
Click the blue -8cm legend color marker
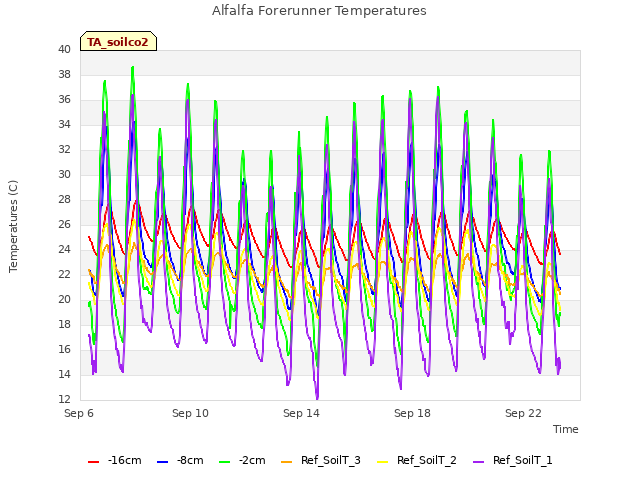(162, 462)
